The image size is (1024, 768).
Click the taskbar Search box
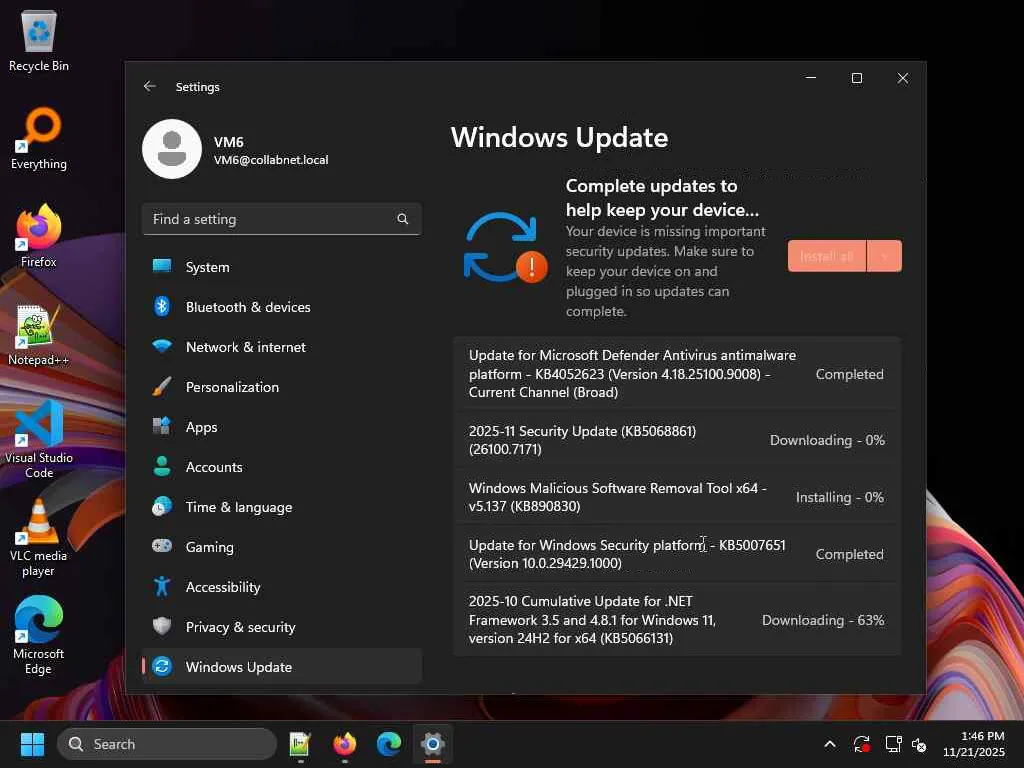tap(167, 744)
